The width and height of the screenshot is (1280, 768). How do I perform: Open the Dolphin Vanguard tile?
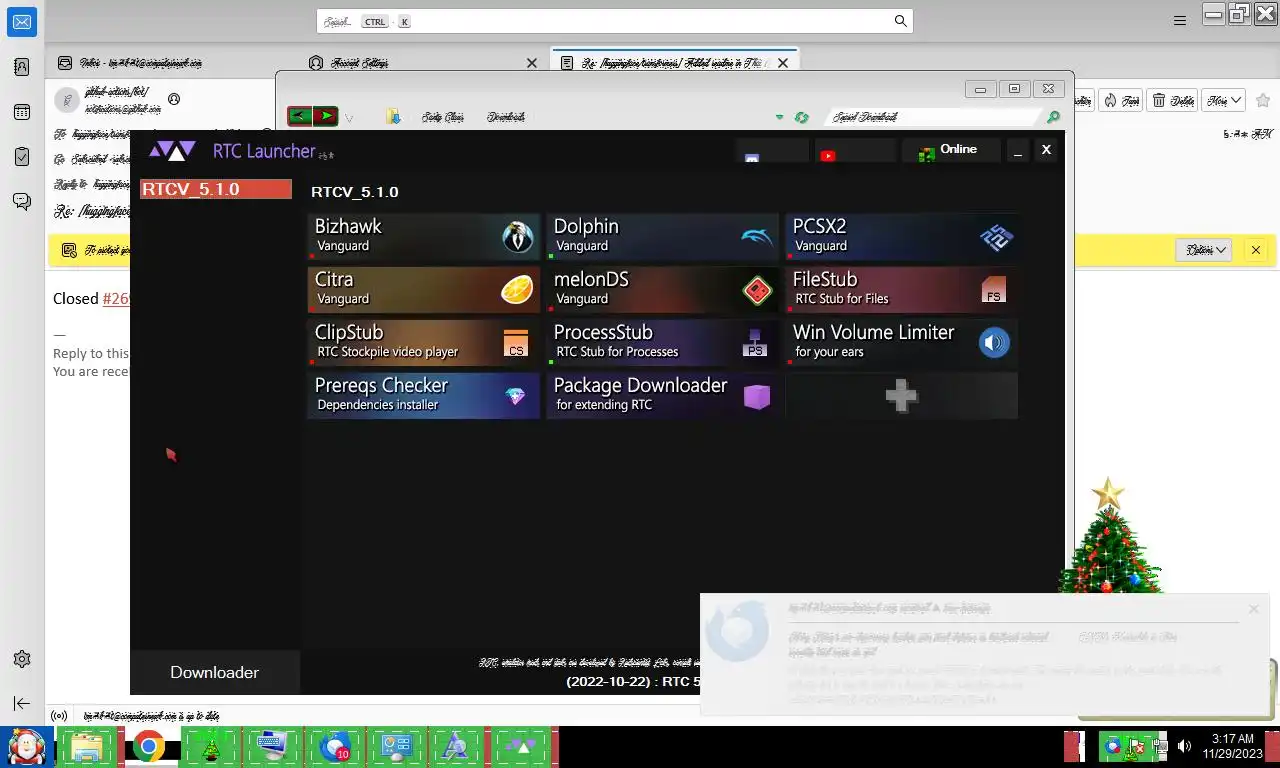click(x=663, y=237)
